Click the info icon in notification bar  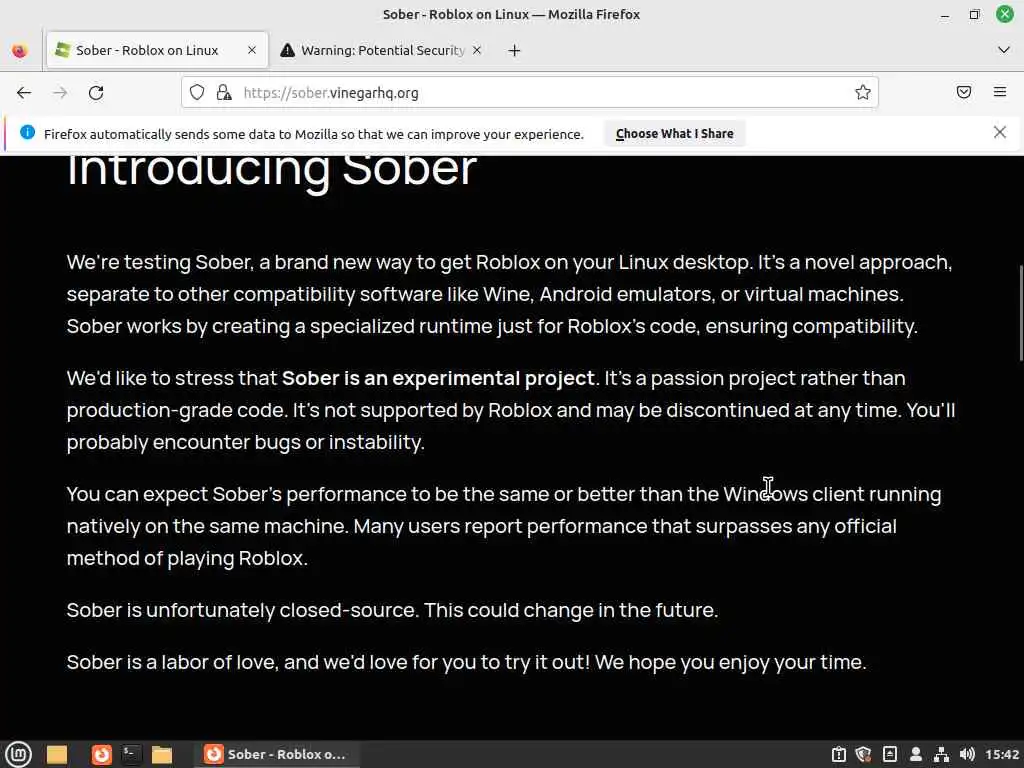coord(27,133)
